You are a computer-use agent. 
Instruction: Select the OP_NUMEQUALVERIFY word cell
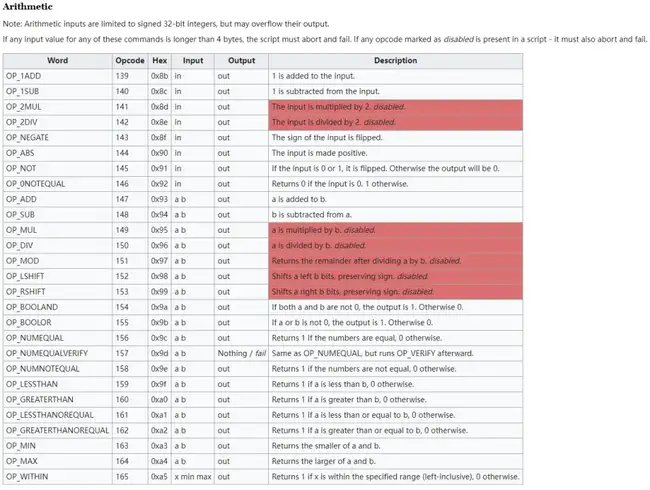[57, 354]
